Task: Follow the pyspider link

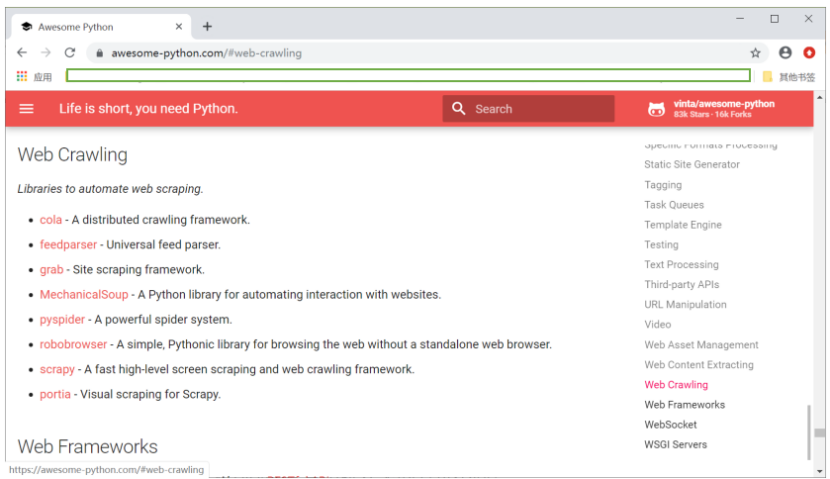Action: point(62,319)
